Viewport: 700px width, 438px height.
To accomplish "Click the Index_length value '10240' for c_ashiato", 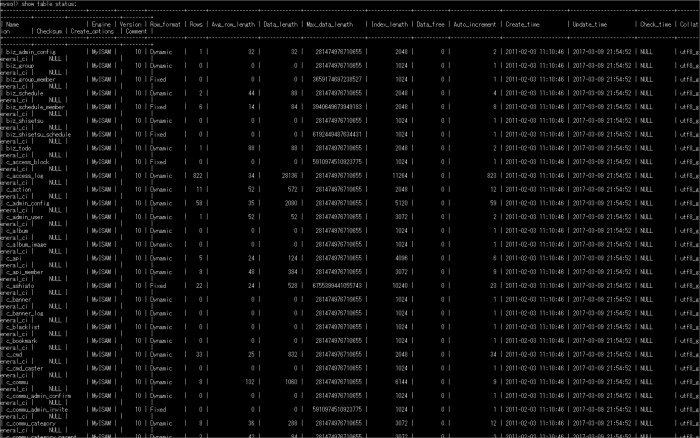I will [x=400, y=286].
